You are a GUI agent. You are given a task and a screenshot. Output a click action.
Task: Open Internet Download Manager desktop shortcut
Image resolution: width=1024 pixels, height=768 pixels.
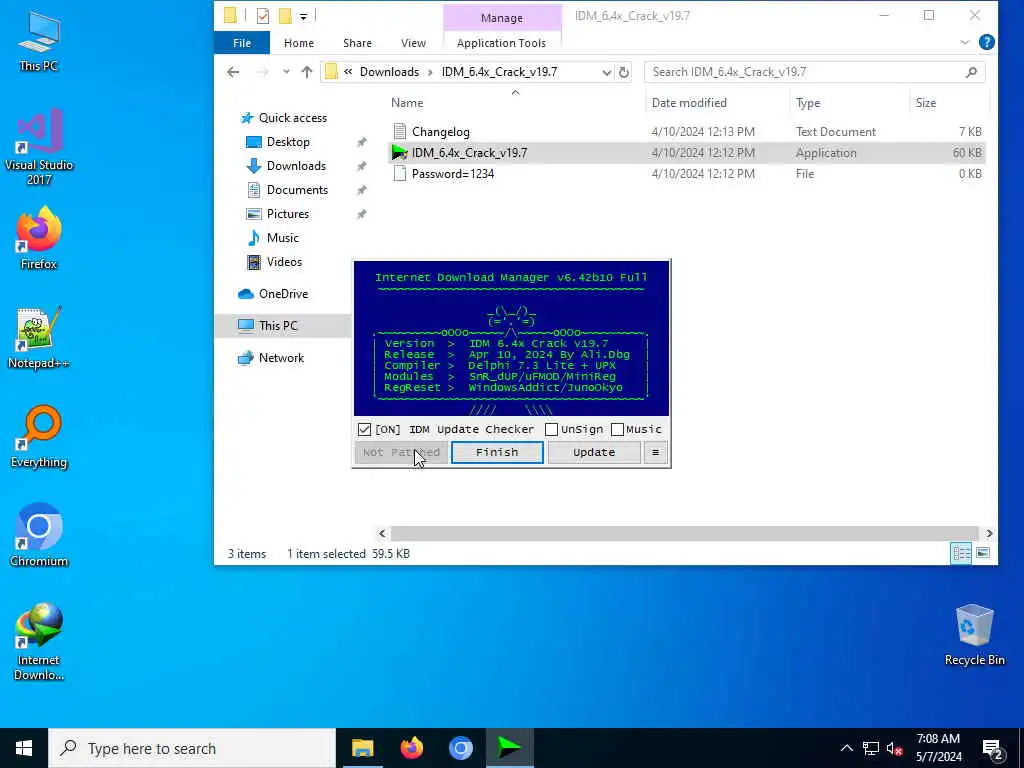(39, 642)
